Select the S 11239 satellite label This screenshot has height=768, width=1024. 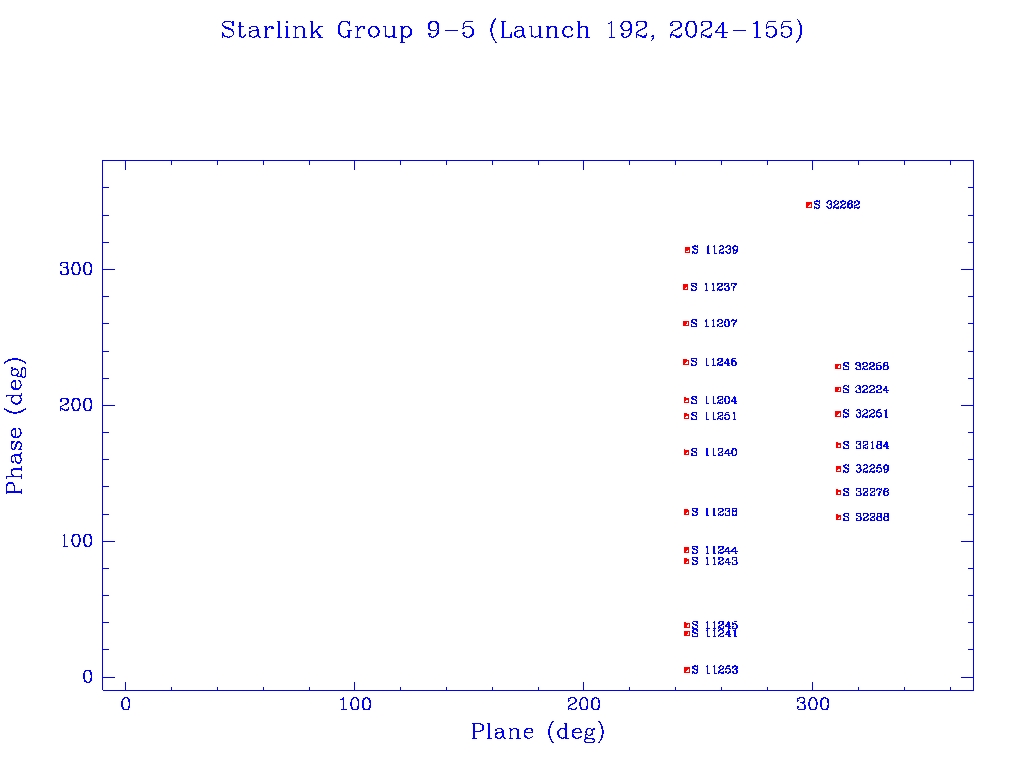click(x=715, y=250)
